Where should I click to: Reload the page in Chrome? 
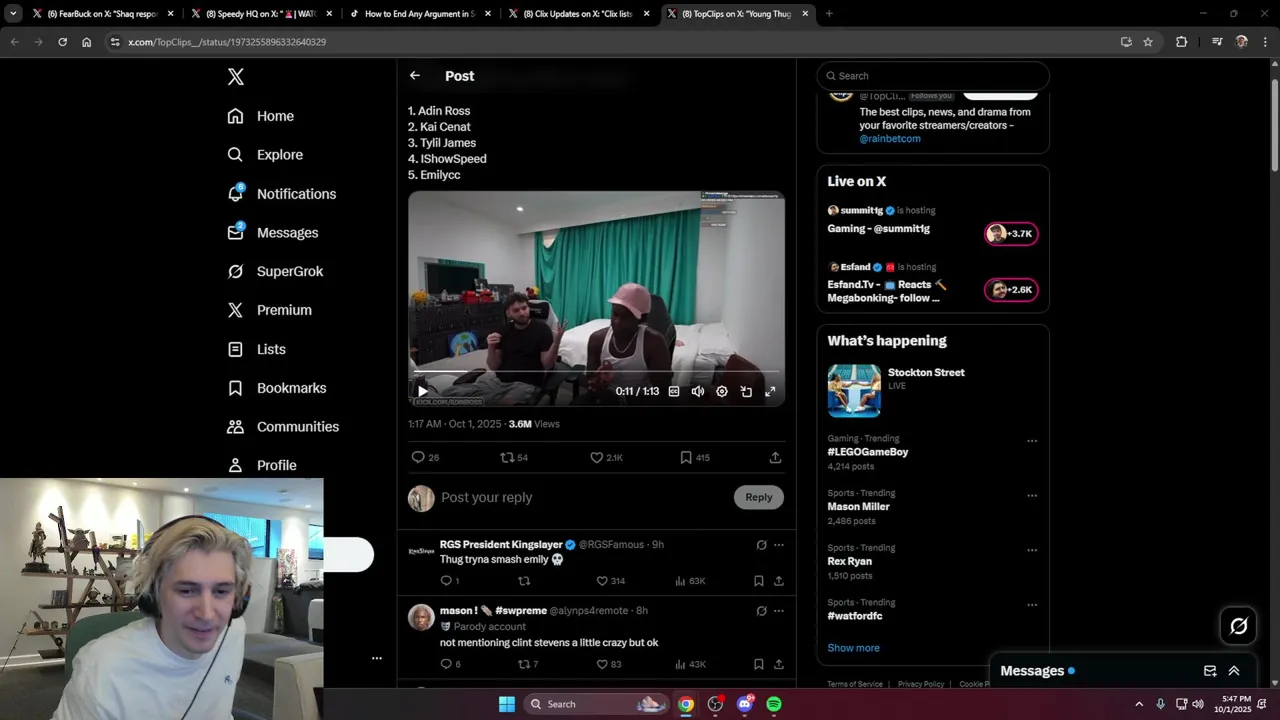tap(62, 42)
